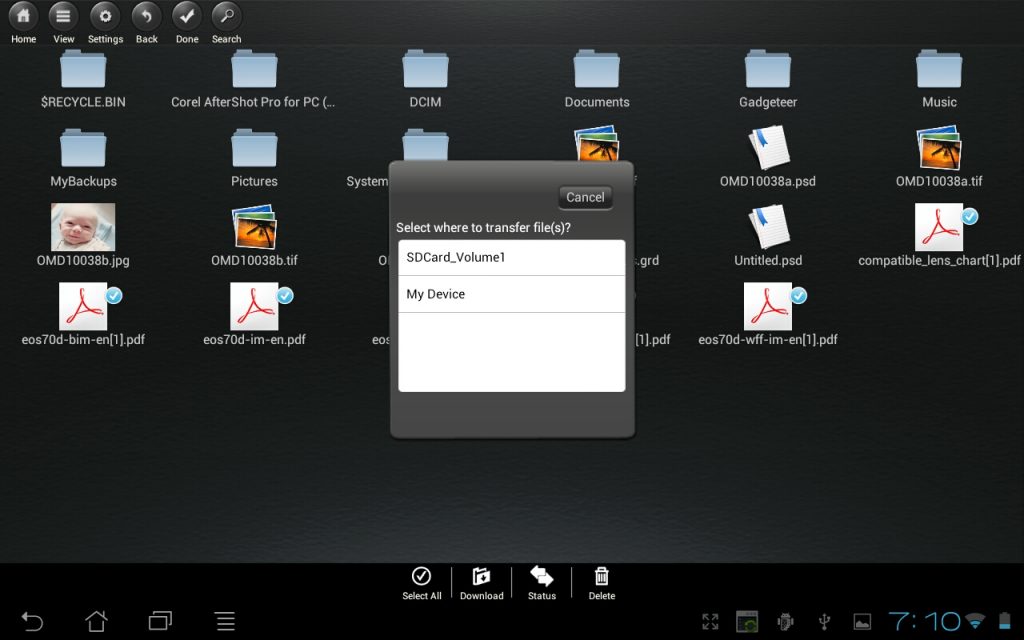Open the View options icon
1024x640 pixels.
(64, 17)
